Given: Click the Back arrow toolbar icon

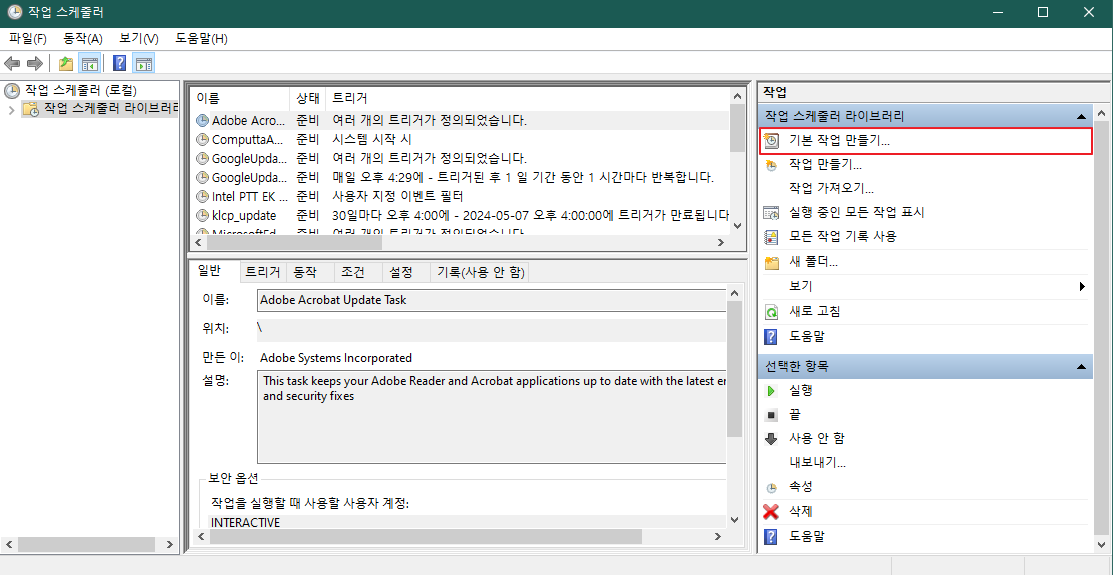Looking at the screenshot, I should [x=12, y=64].
